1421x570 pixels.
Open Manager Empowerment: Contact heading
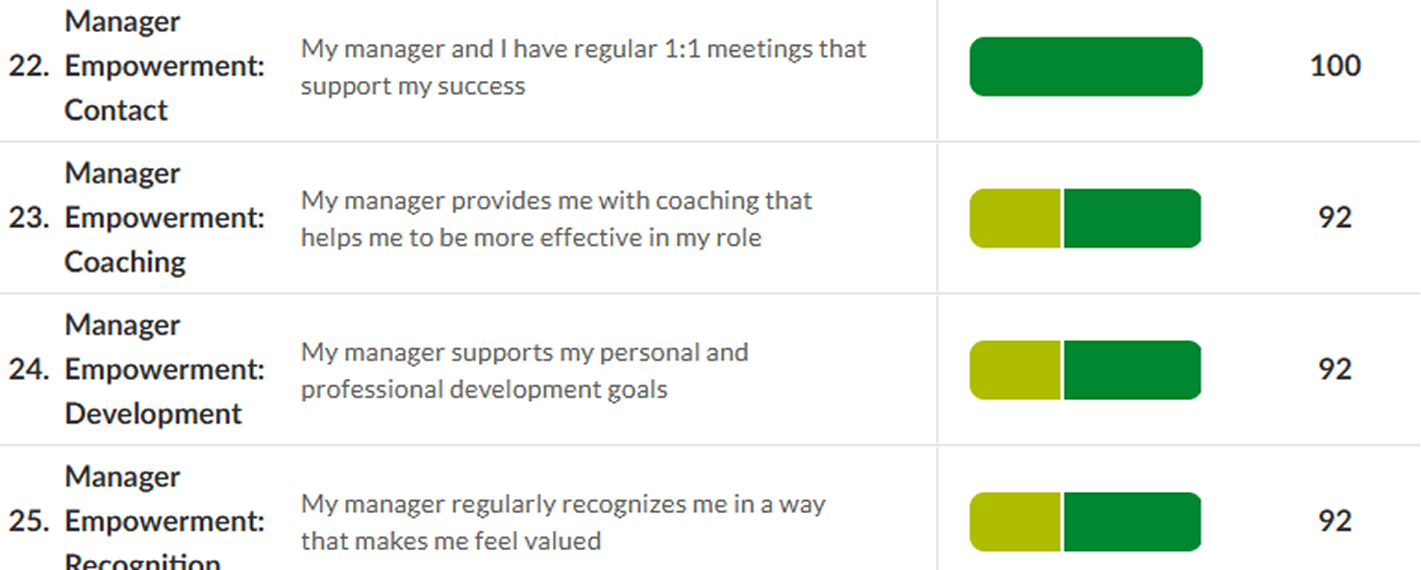165,66
